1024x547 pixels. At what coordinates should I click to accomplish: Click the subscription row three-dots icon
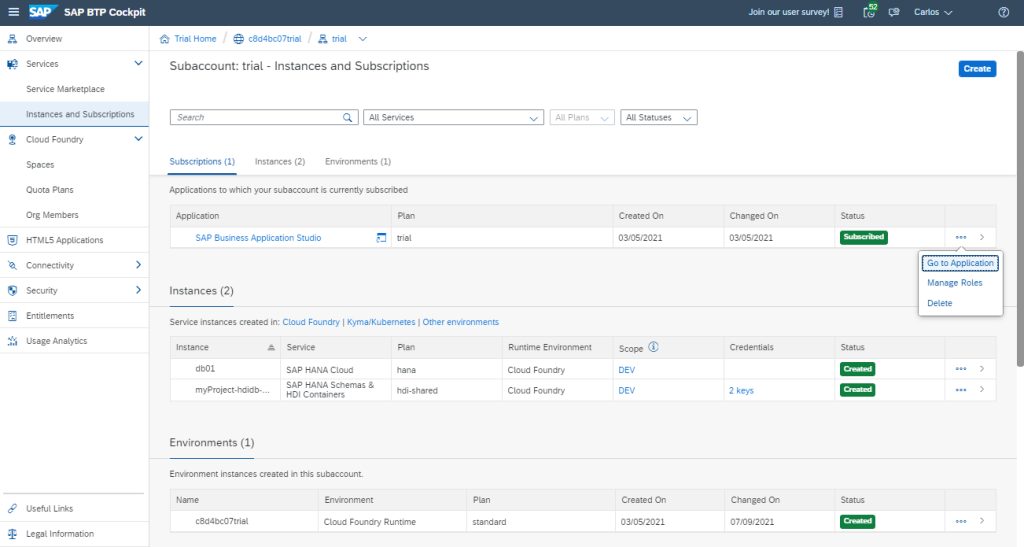(961, 238)
